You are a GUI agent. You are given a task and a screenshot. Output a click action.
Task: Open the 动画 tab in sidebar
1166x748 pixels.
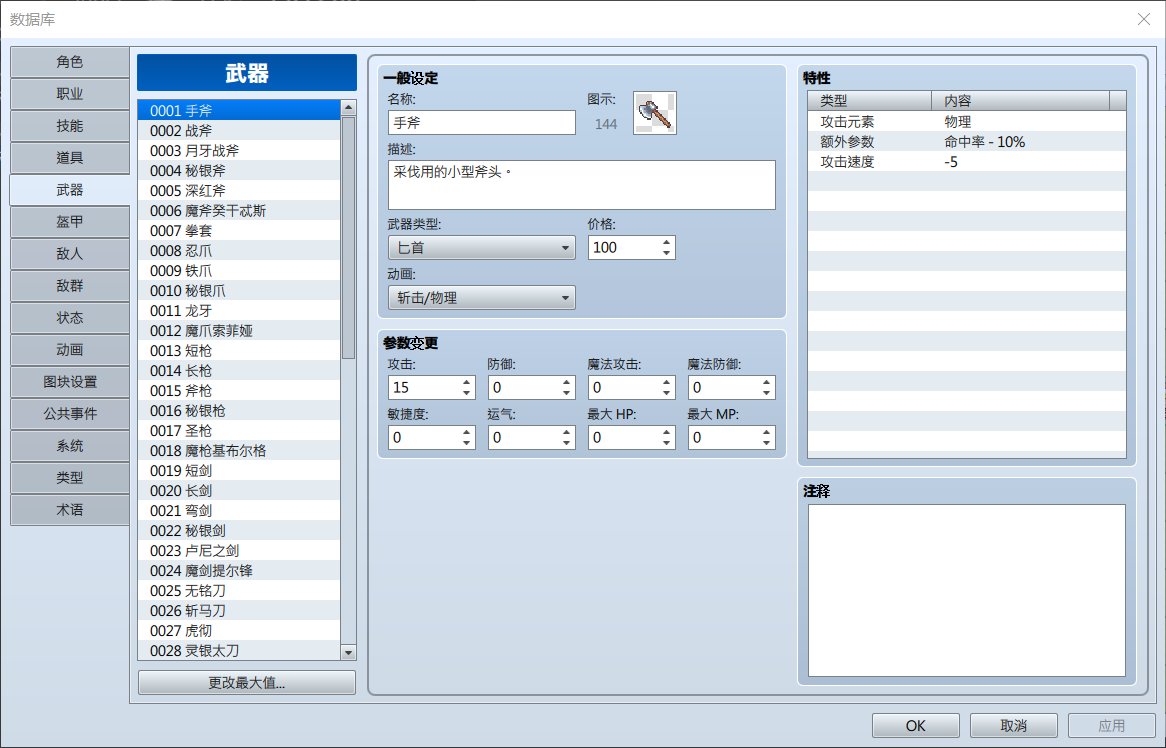coord(69,349)
